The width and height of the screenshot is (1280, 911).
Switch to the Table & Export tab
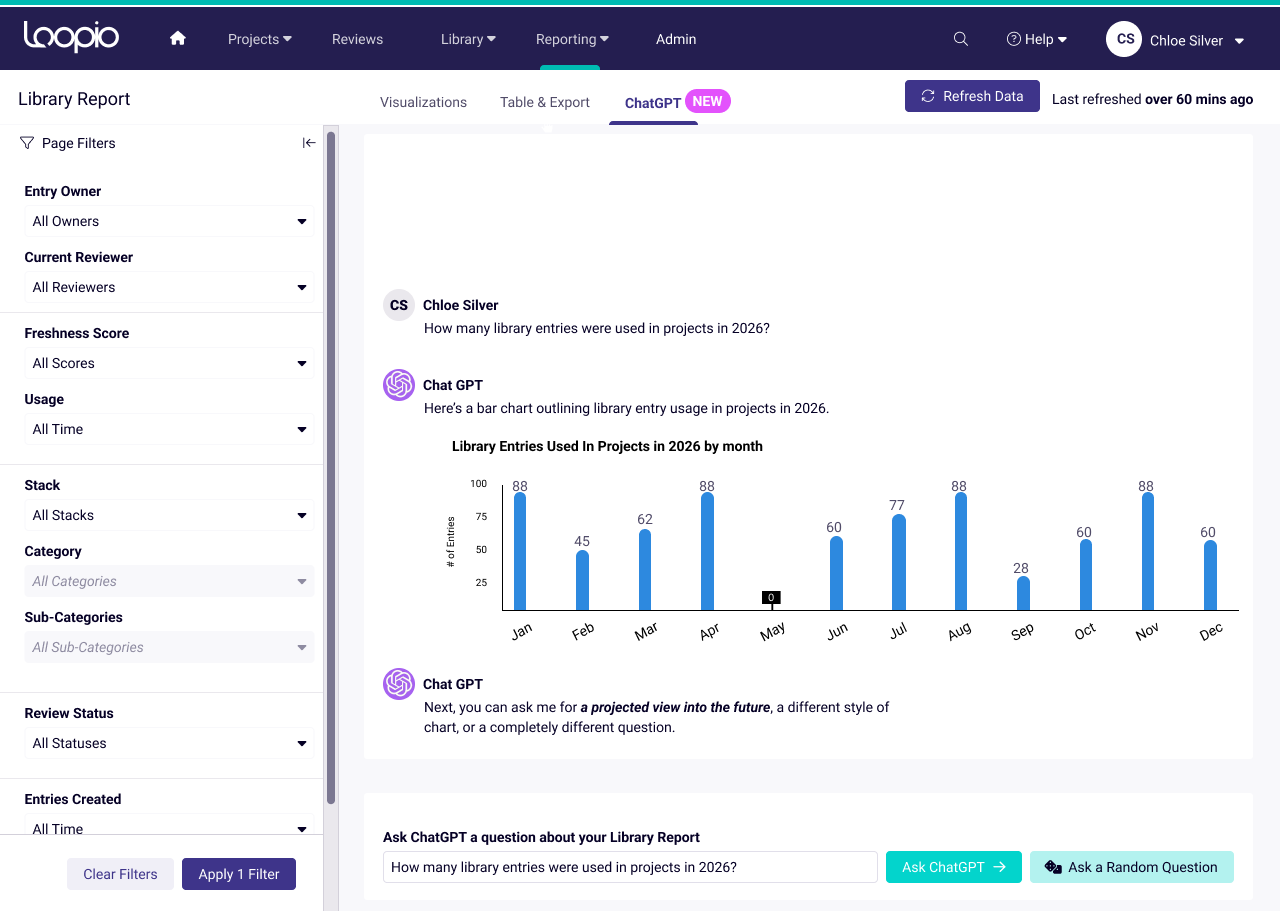pyautogui.click(x=545, y=102)
